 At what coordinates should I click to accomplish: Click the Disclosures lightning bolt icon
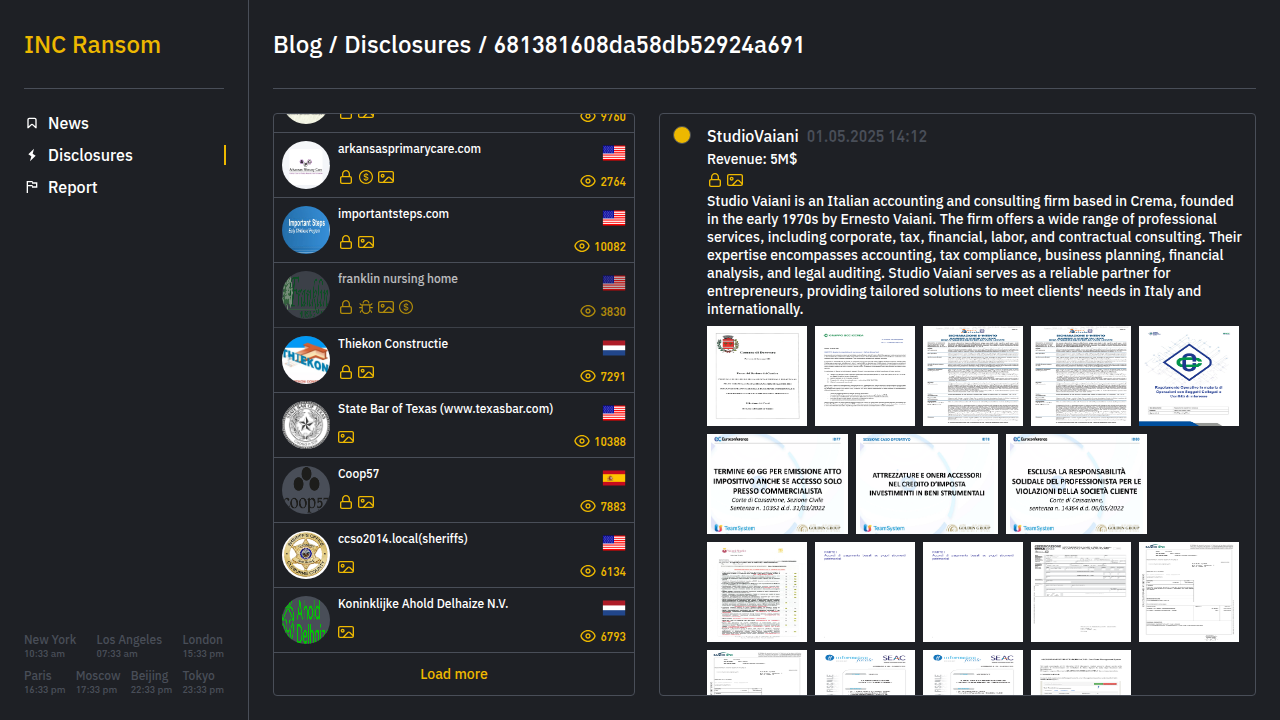pyautogui.click(x=32, y=155)
